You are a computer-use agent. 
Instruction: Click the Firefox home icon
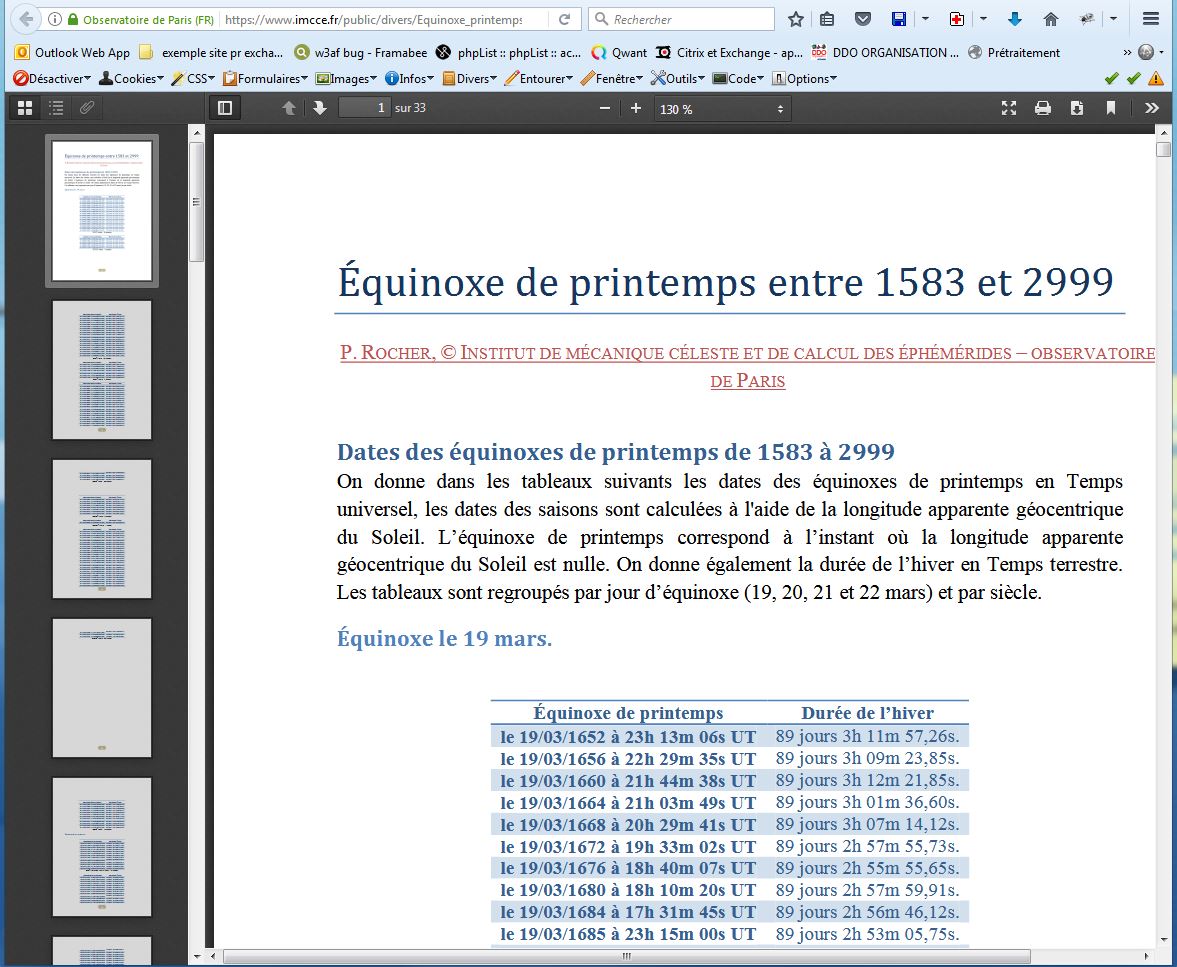pyautogui.click(x=1050, y=19)
